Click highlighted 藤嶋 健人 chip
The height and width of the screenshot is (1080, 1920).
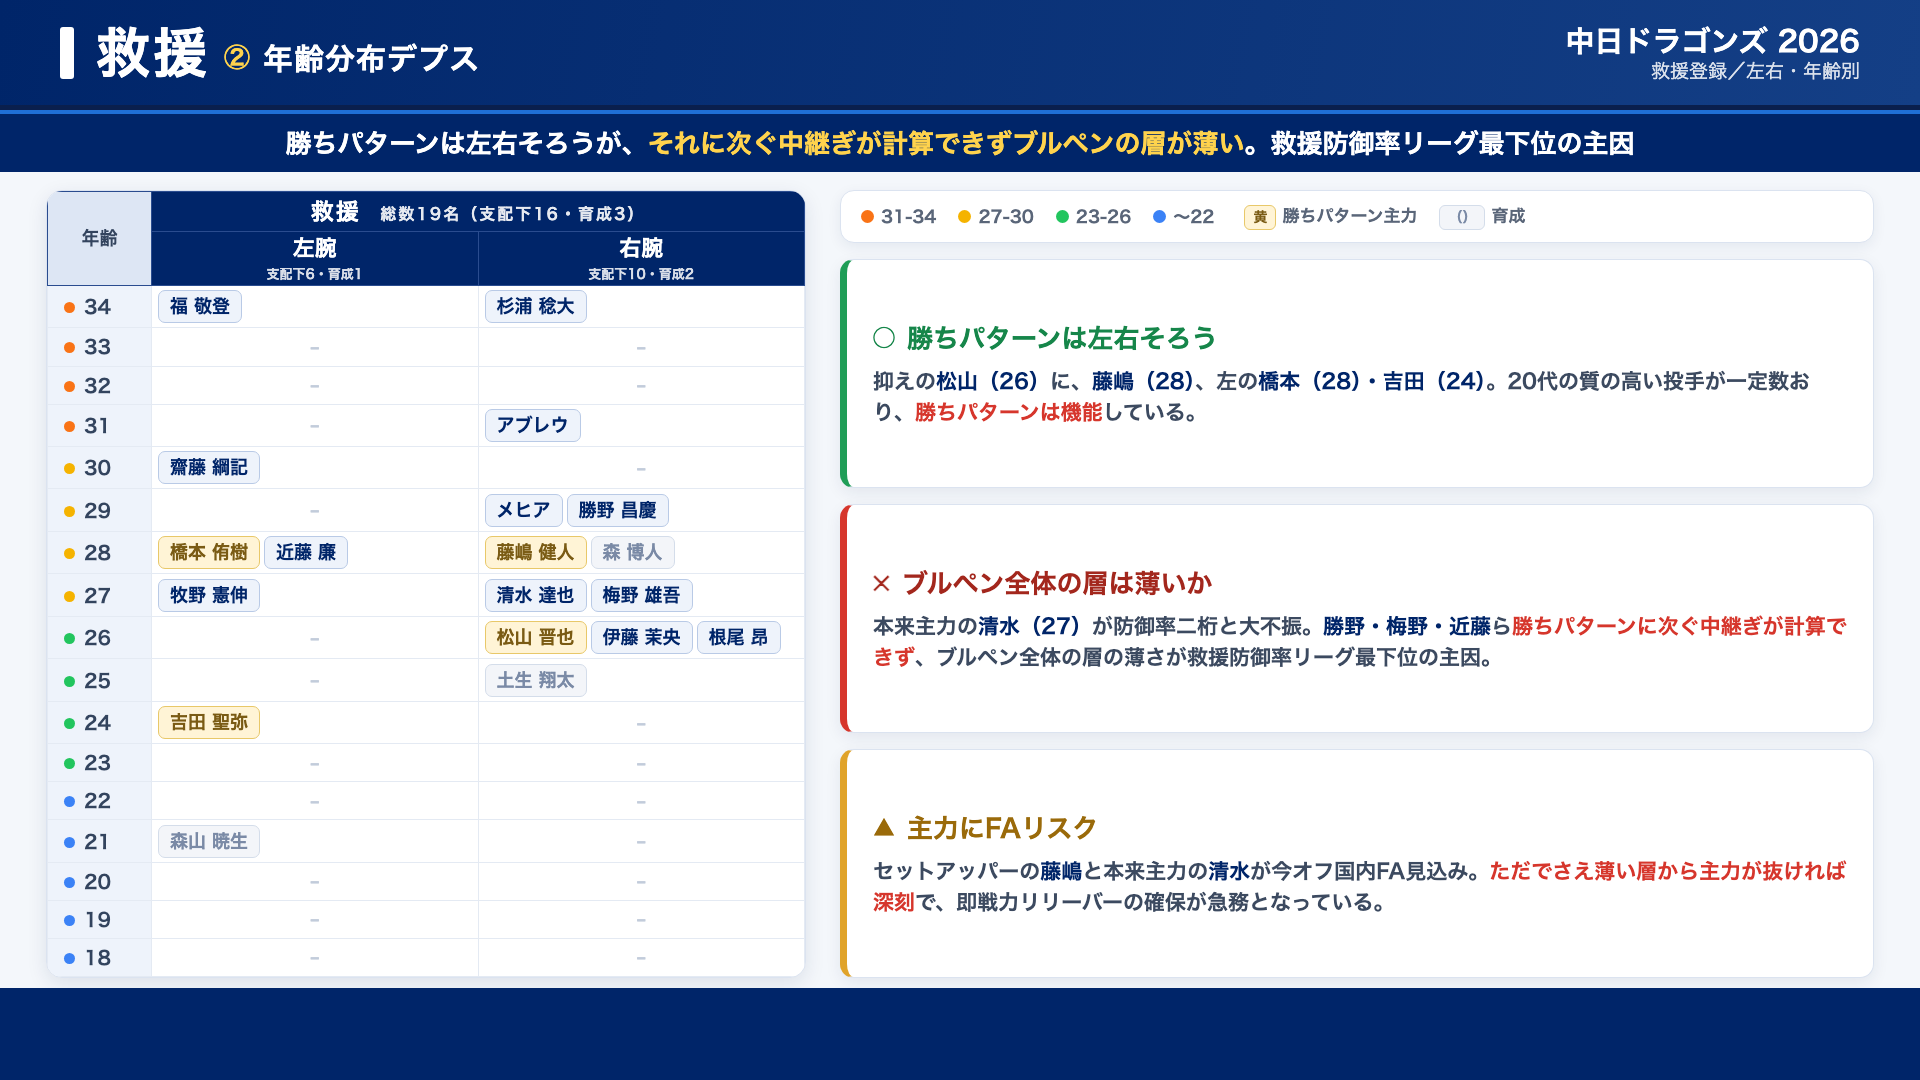point(535,552)
